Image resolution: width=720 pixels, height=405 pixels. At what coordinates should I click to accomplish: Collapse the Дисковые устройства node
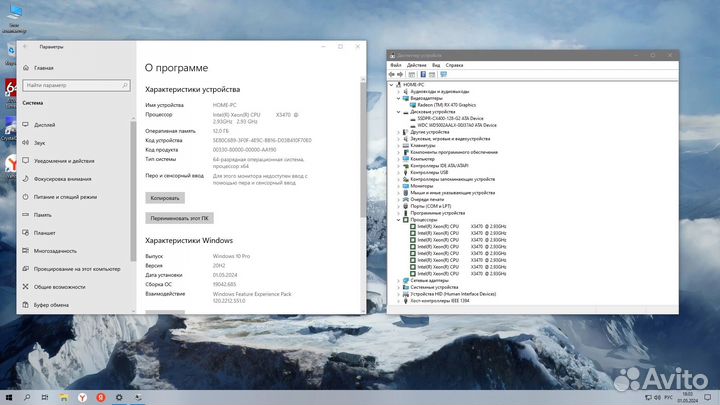click(399, 112)
